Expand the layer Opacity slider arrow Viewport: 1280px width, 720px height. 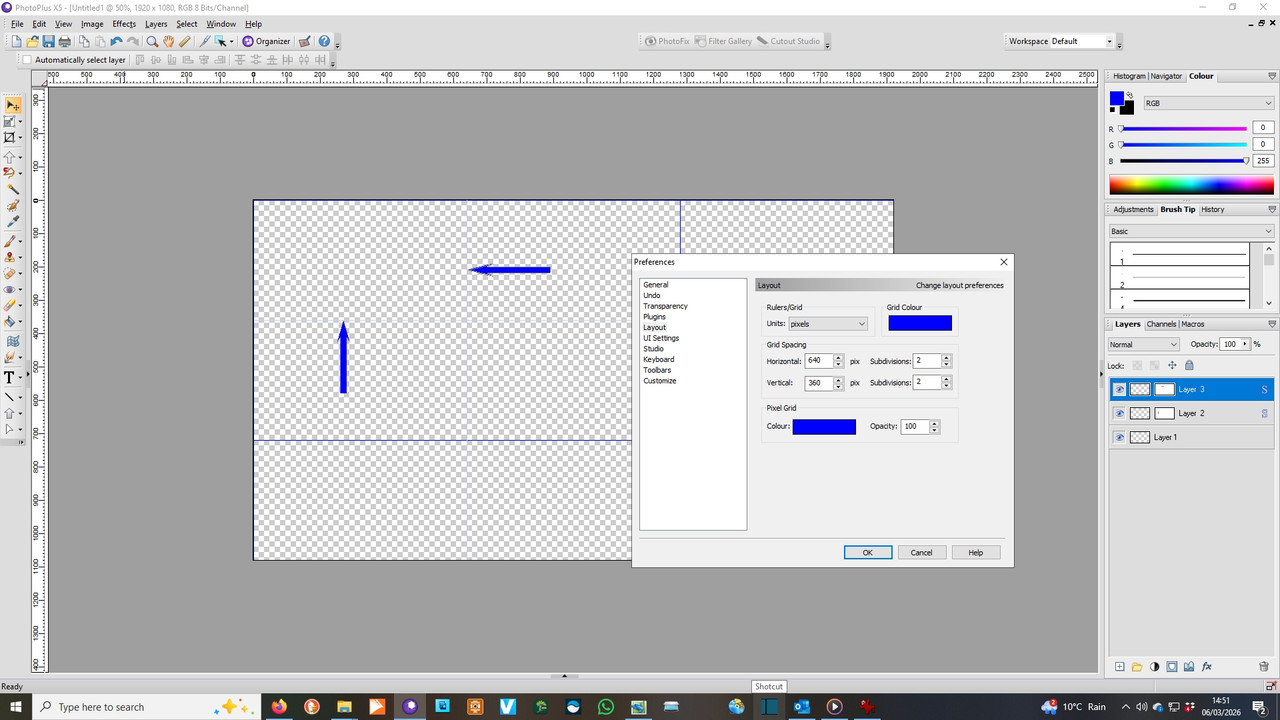coord(1245,344)
